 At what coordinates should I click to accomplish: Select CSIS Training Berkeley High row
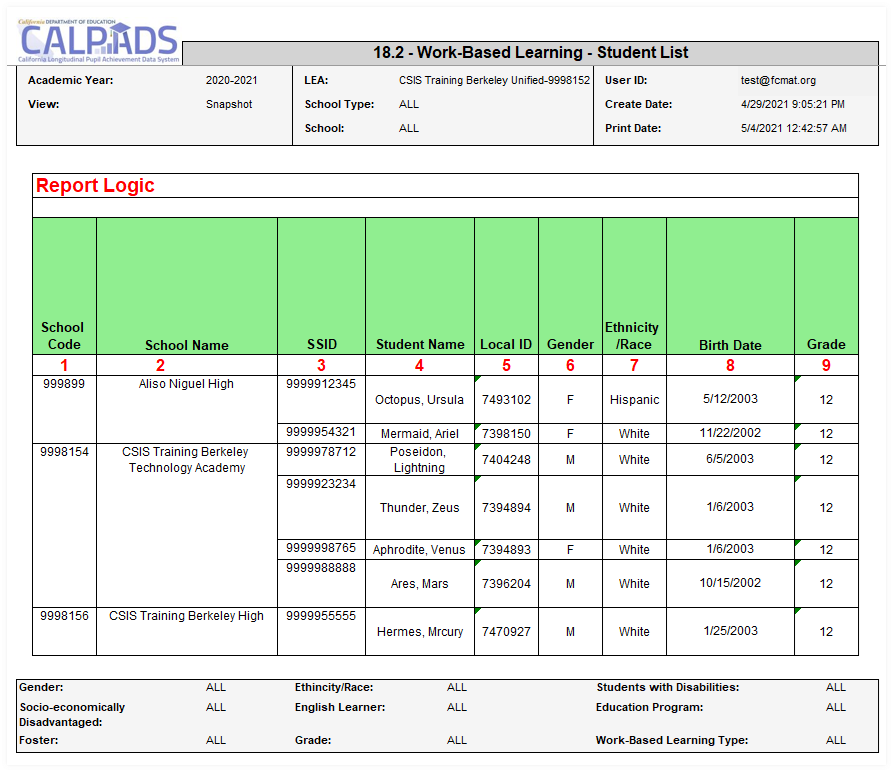(186, 616)
